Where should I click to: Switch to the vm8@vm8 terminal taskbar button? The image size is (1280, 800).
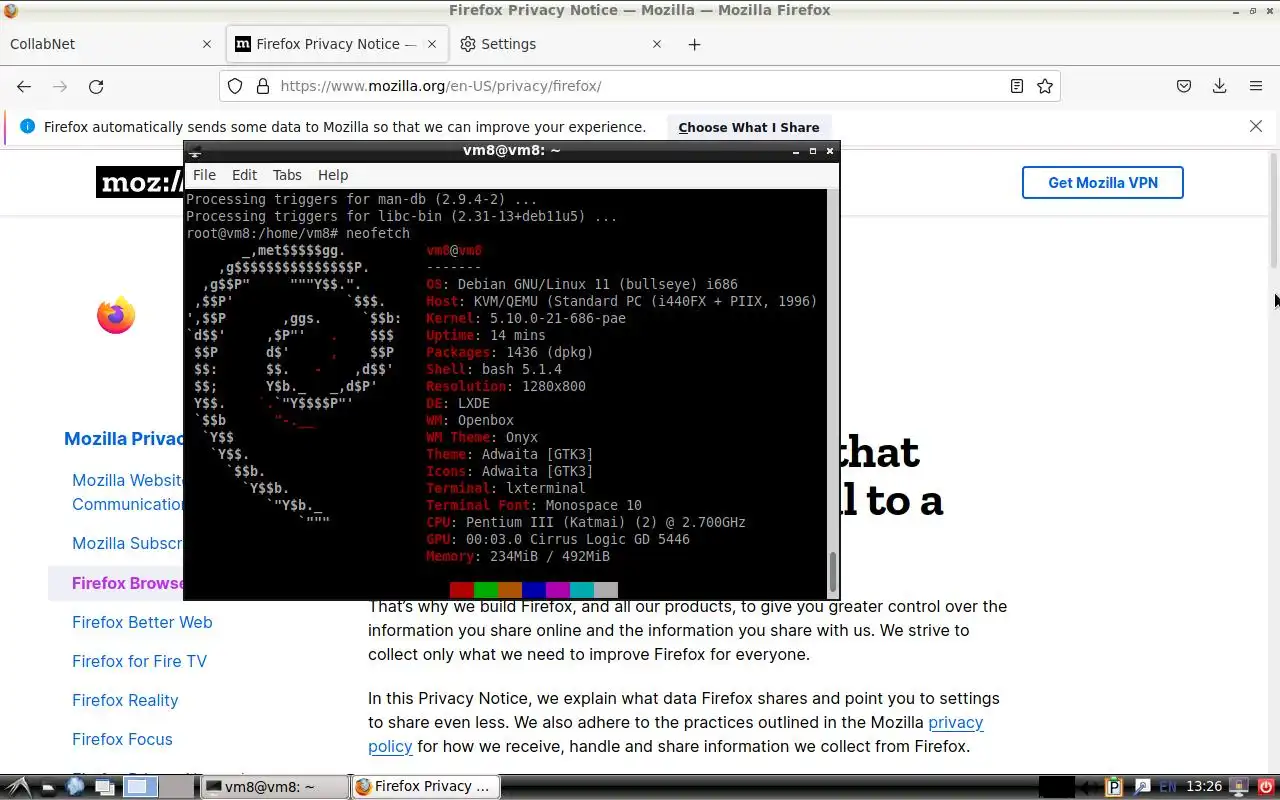[273, 787]
